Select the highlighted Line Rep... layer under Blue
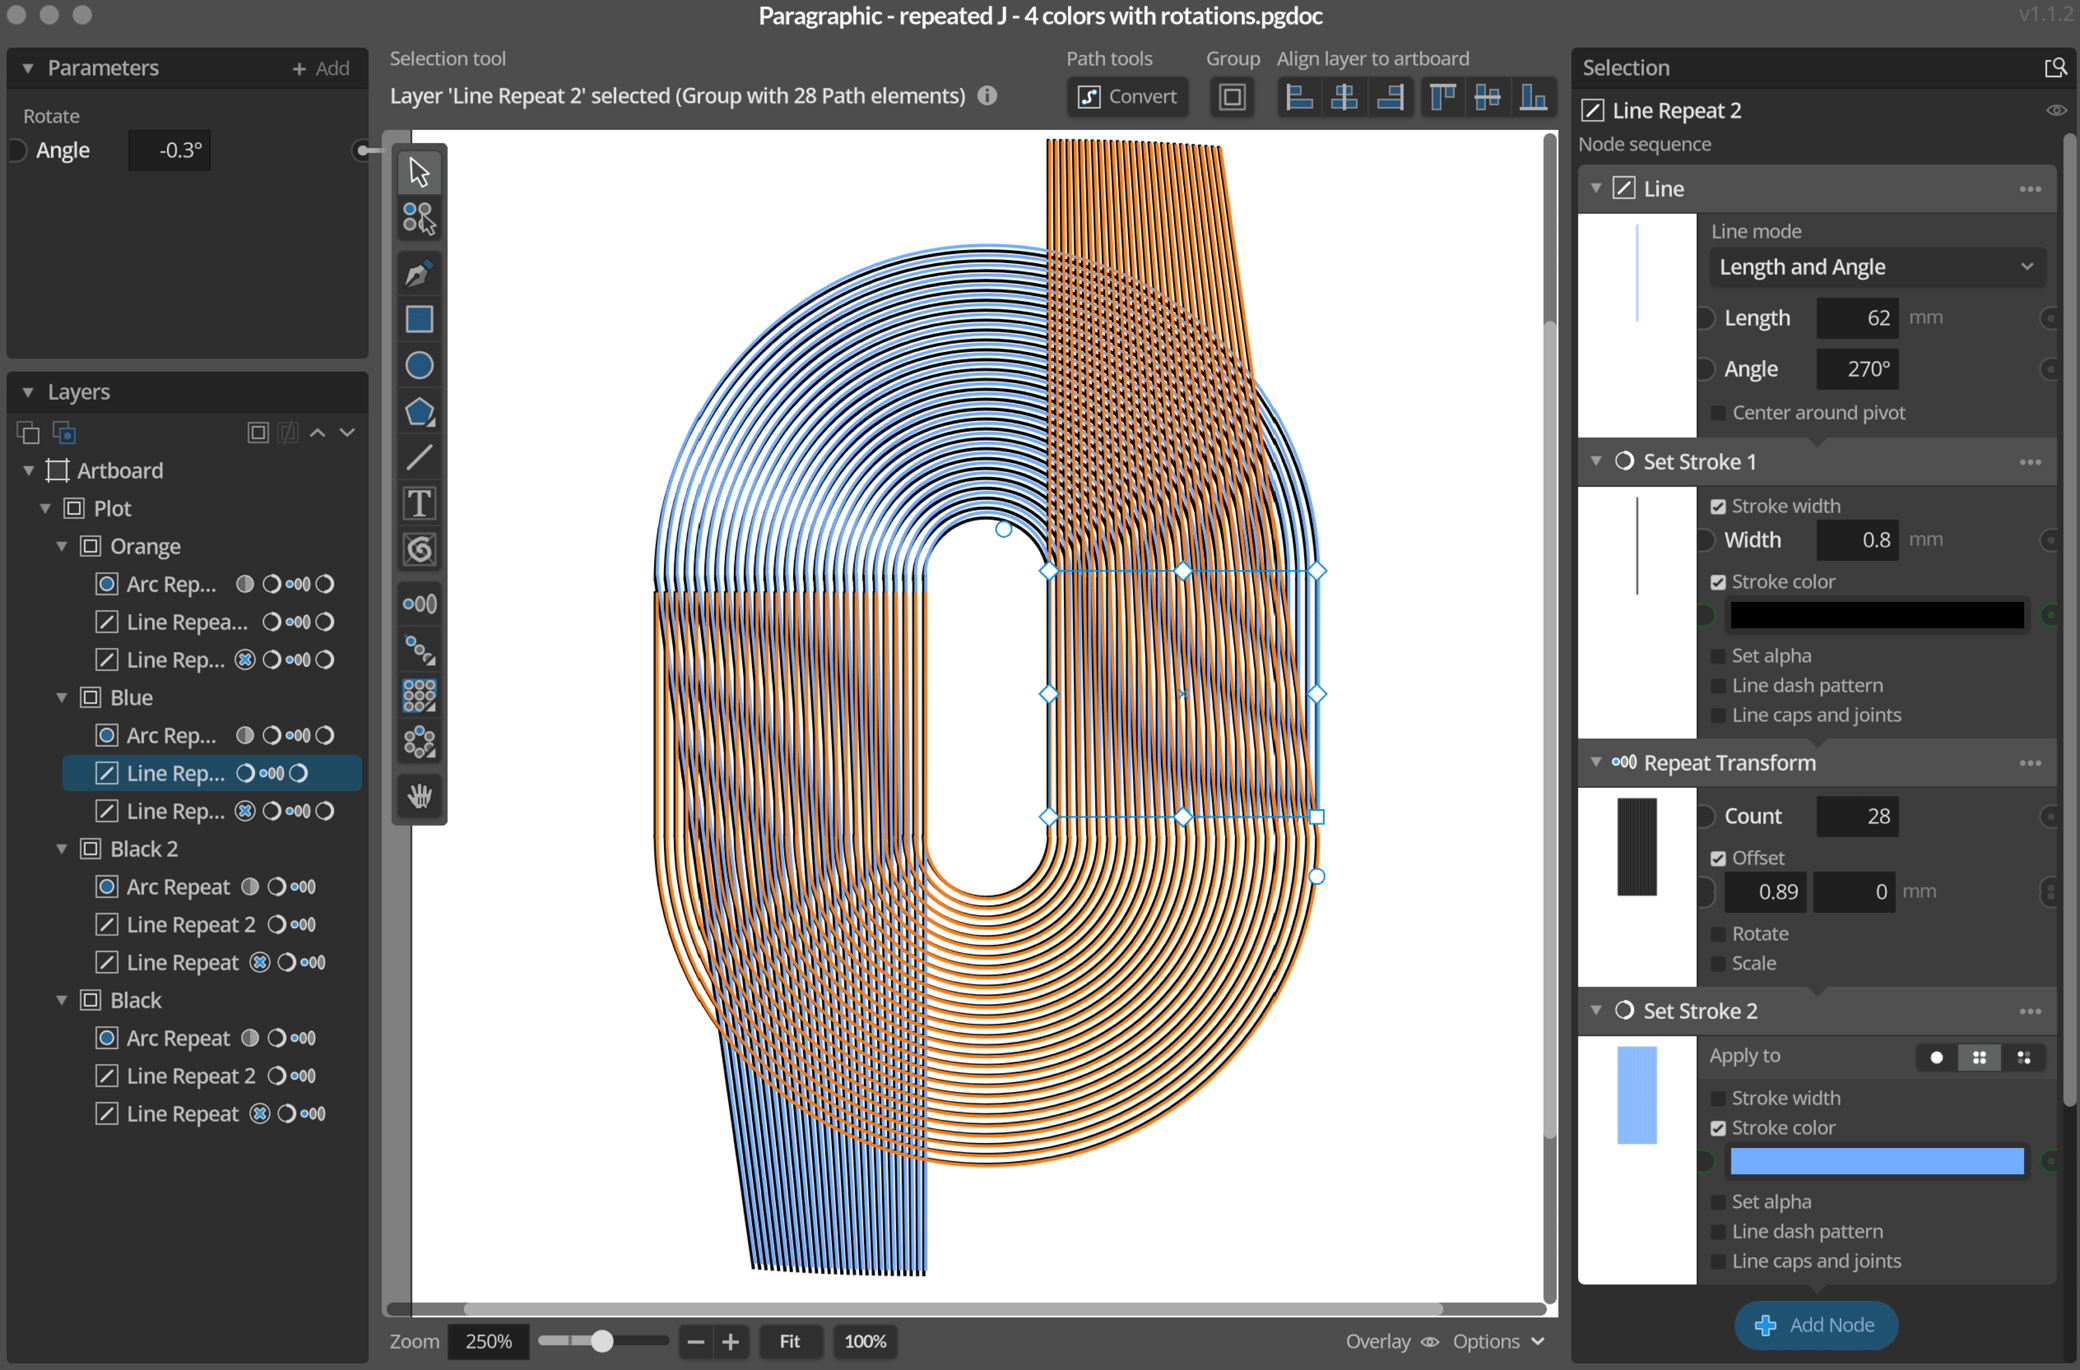The image size is (2080, 1370). (212, 773)
